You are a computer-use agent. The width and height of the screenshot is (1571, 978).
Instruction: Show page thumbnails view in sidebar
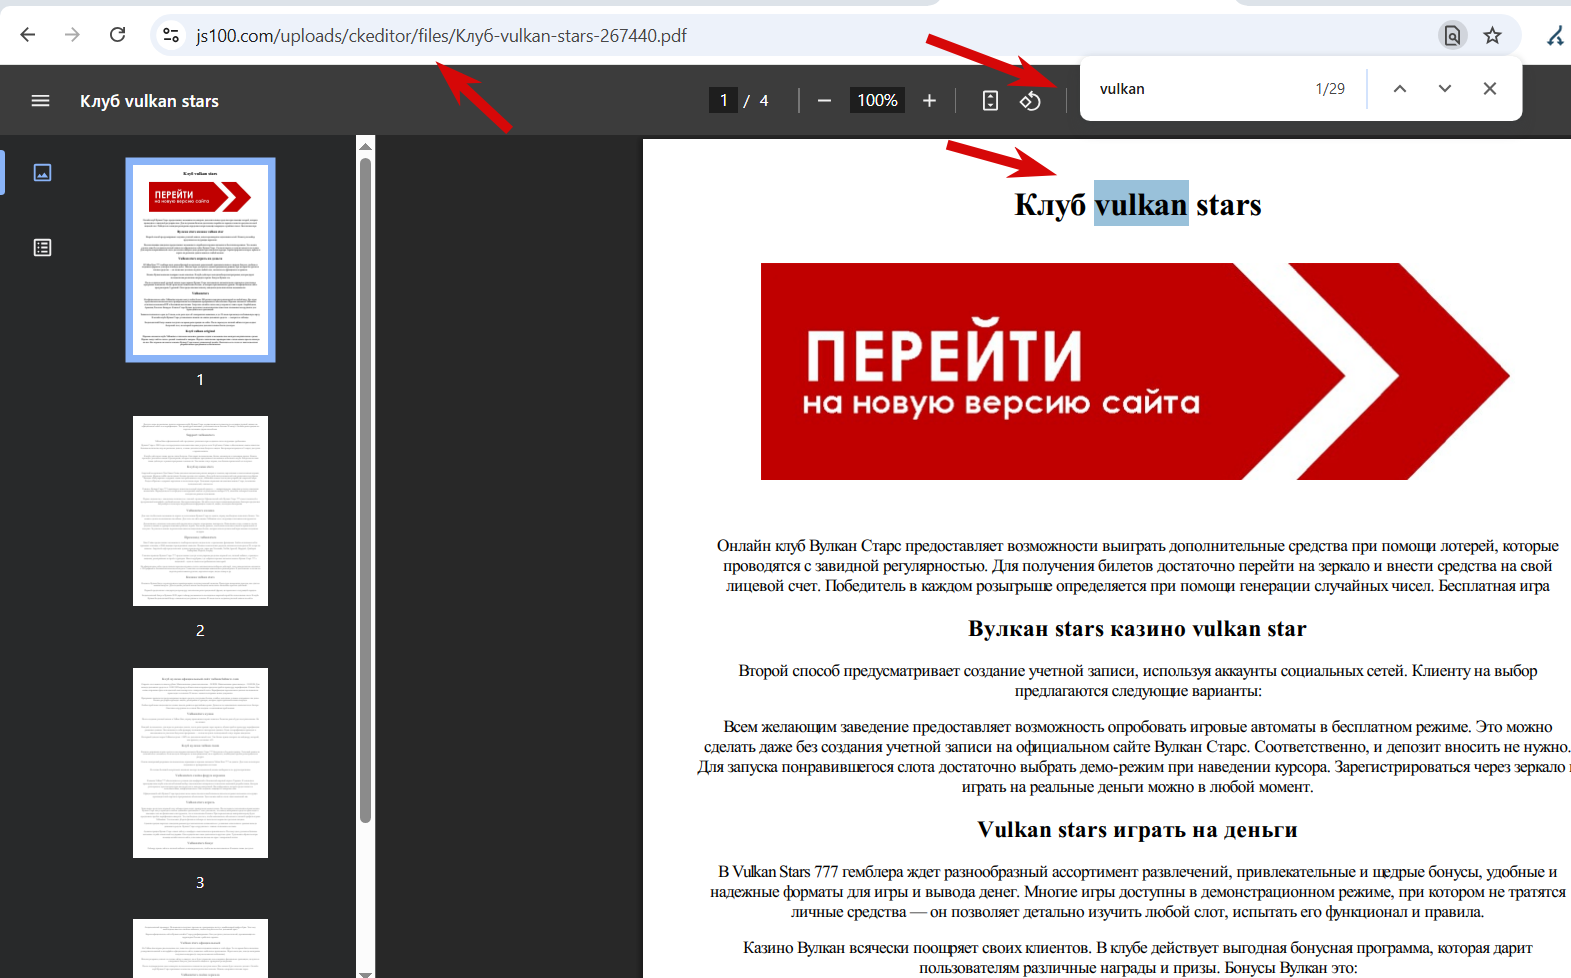pyautogui.click(x=42, y=172)
